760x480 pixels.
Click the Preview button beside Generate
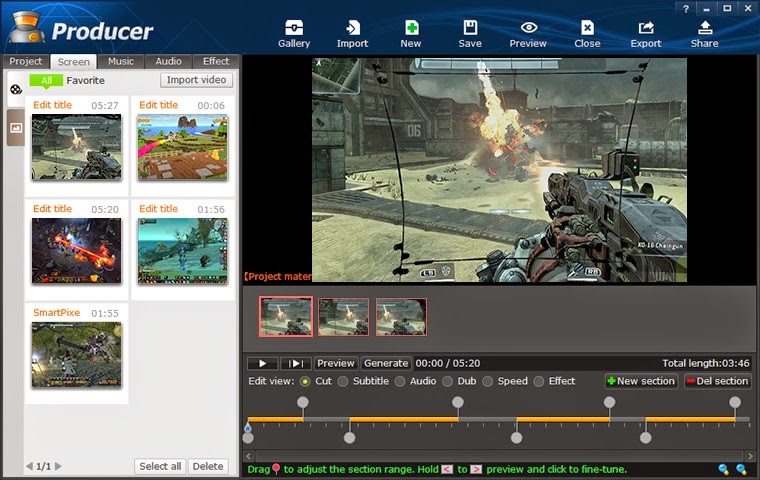[335, 363]
